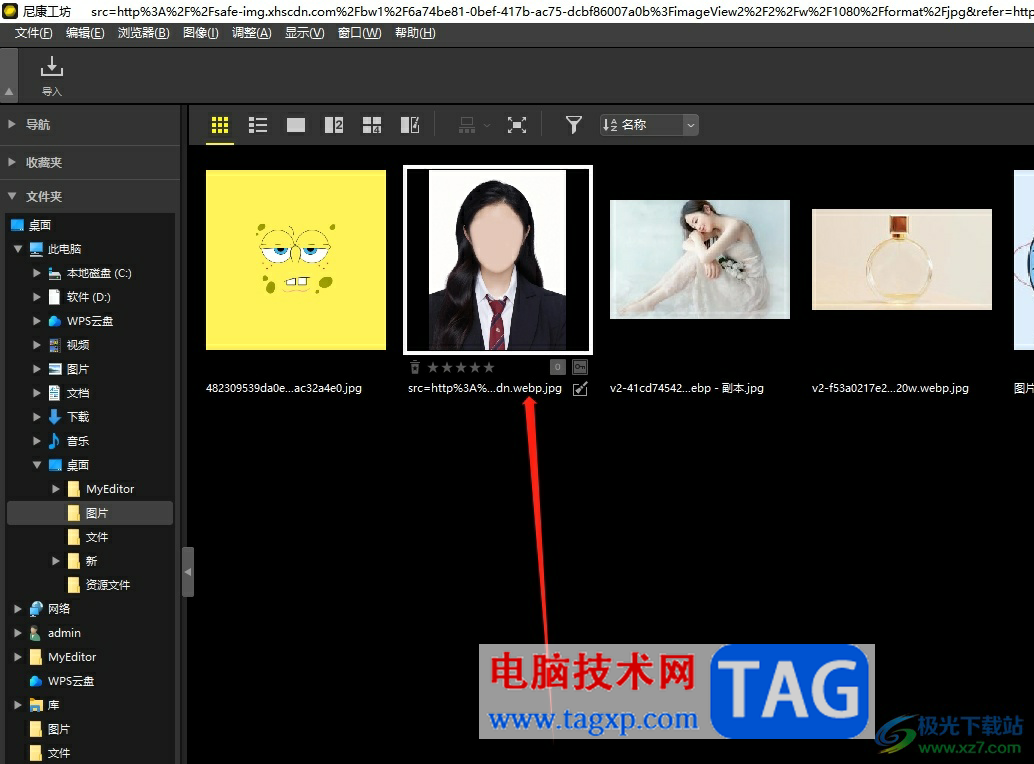
Task: Click filename v2-41cd74542...ebp - 副本.jpg
Action: pyautogui.click(x=686, y=388)
